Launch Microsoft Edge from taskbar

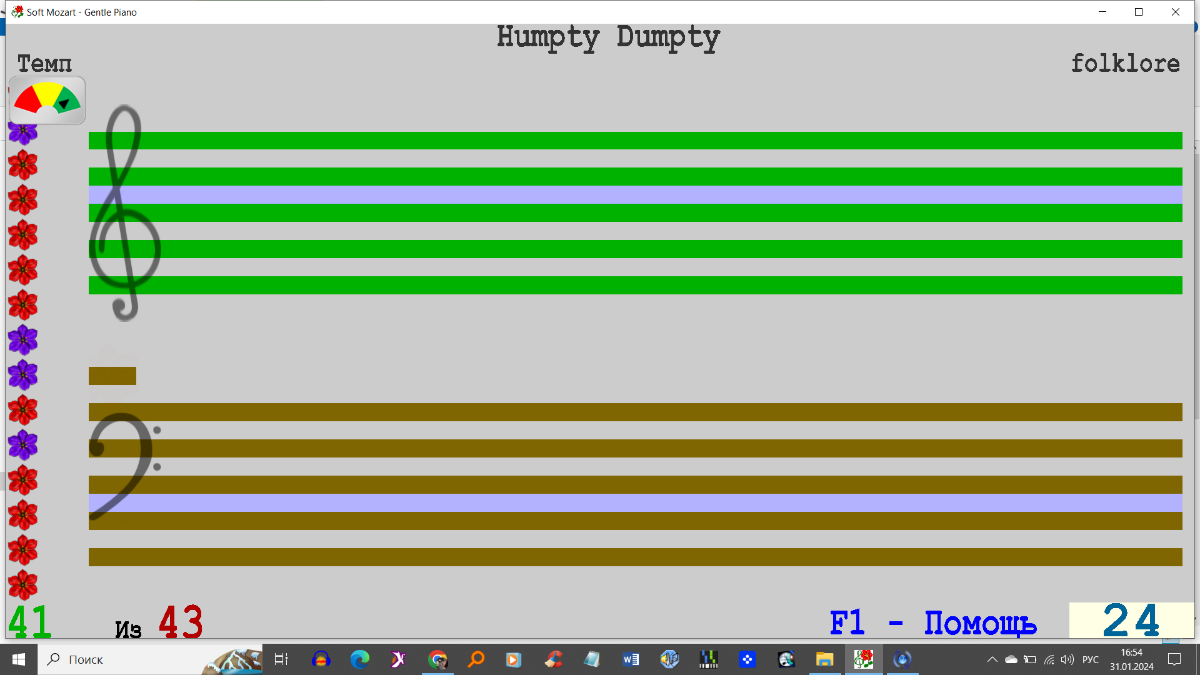[x=360, y=659]
